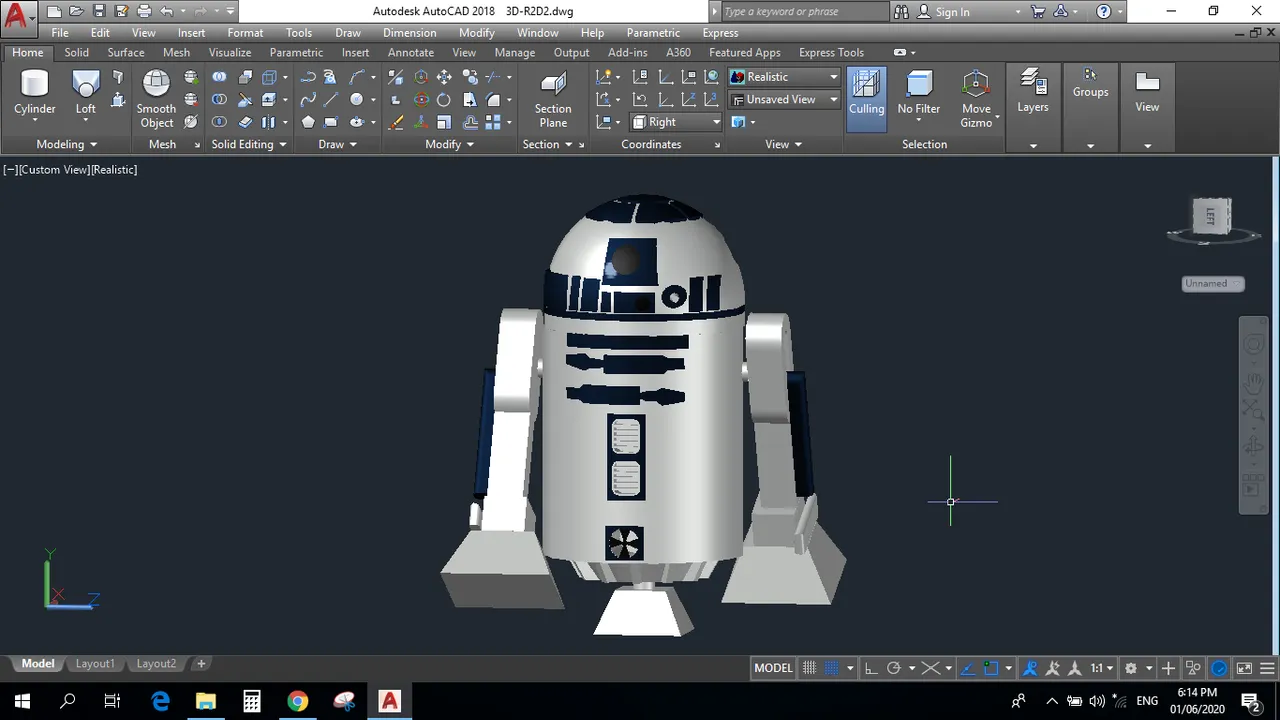The image size is (1280, 720).
Task: Expand the Draw panel
Action: (337, 144)
